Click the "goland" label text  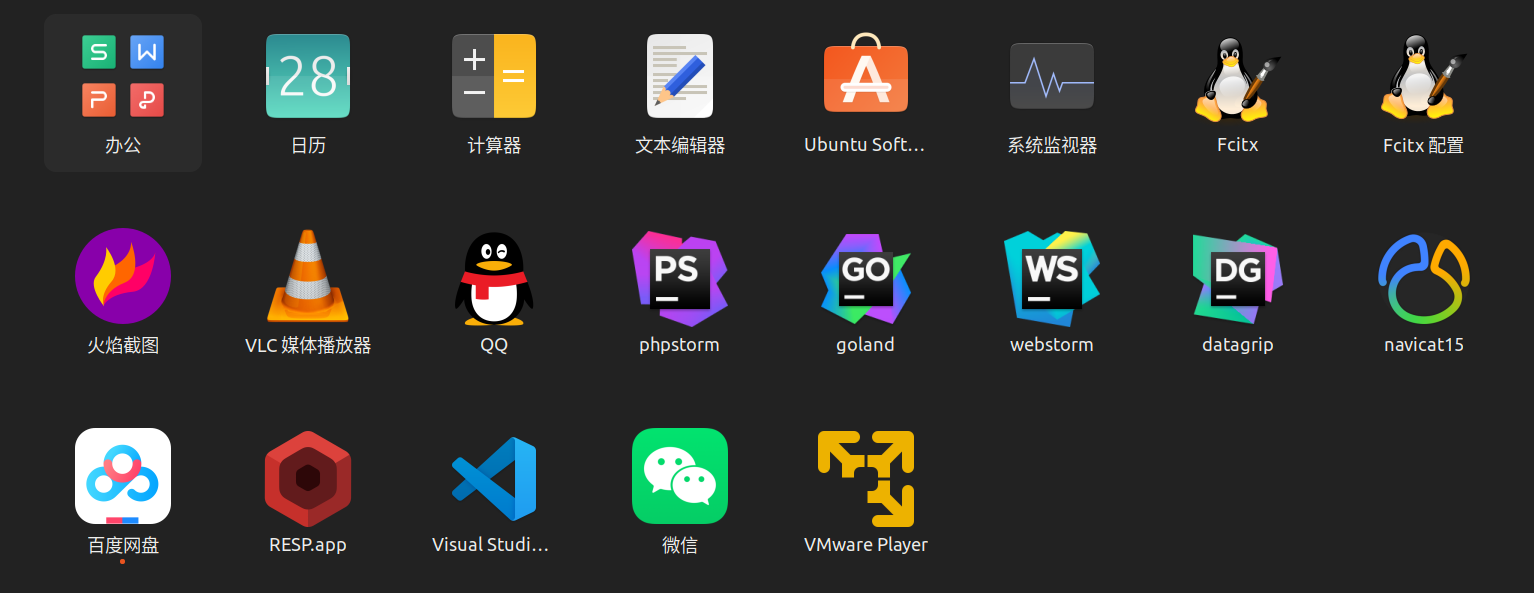(866, 345)
